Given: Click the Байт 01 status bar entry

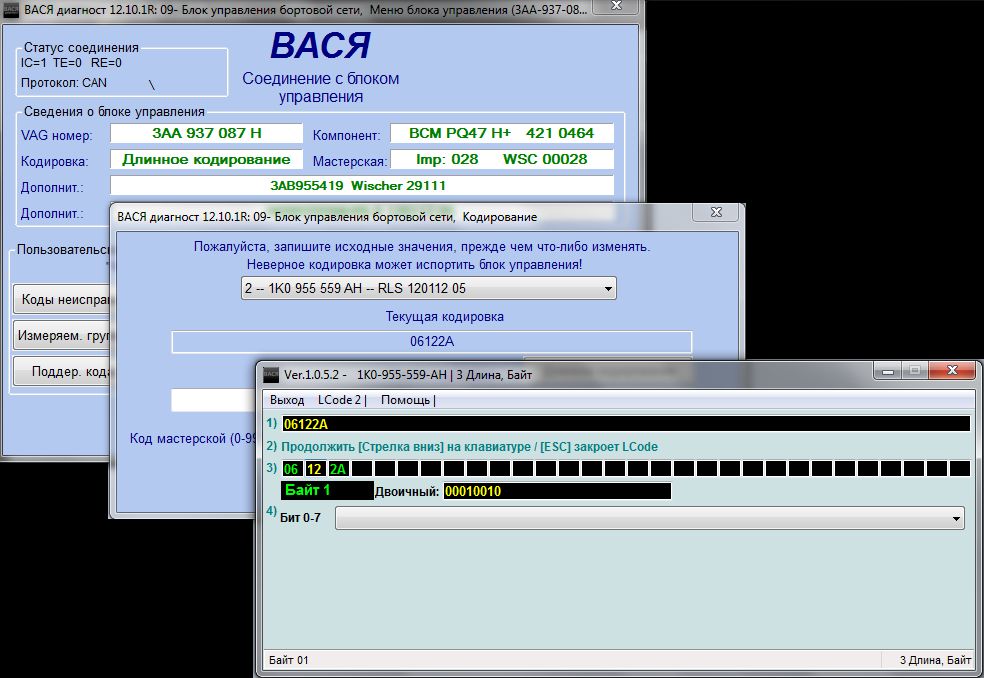Looking at the screenshot, I should (289, 660).
